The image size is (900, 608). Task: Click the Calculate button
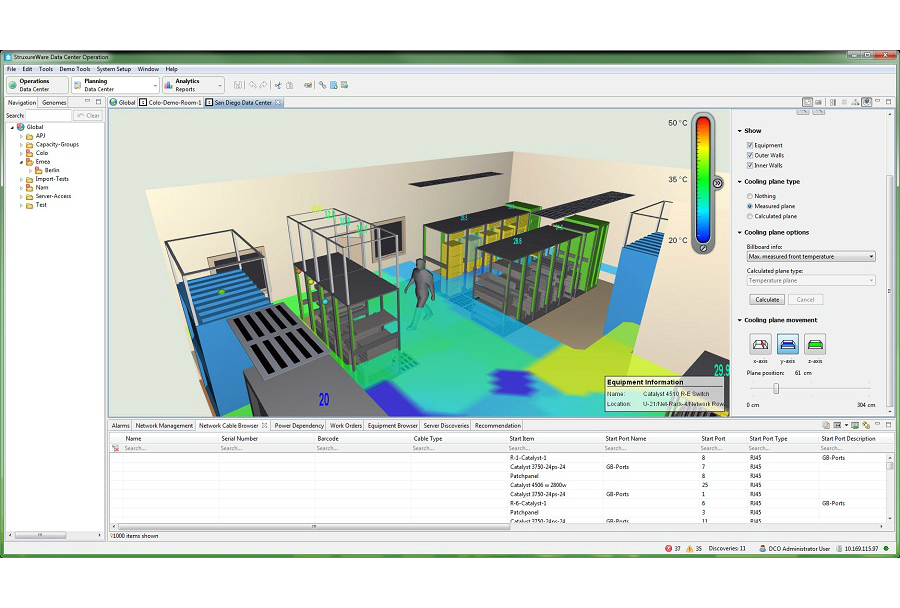click(x=767, y=300)
